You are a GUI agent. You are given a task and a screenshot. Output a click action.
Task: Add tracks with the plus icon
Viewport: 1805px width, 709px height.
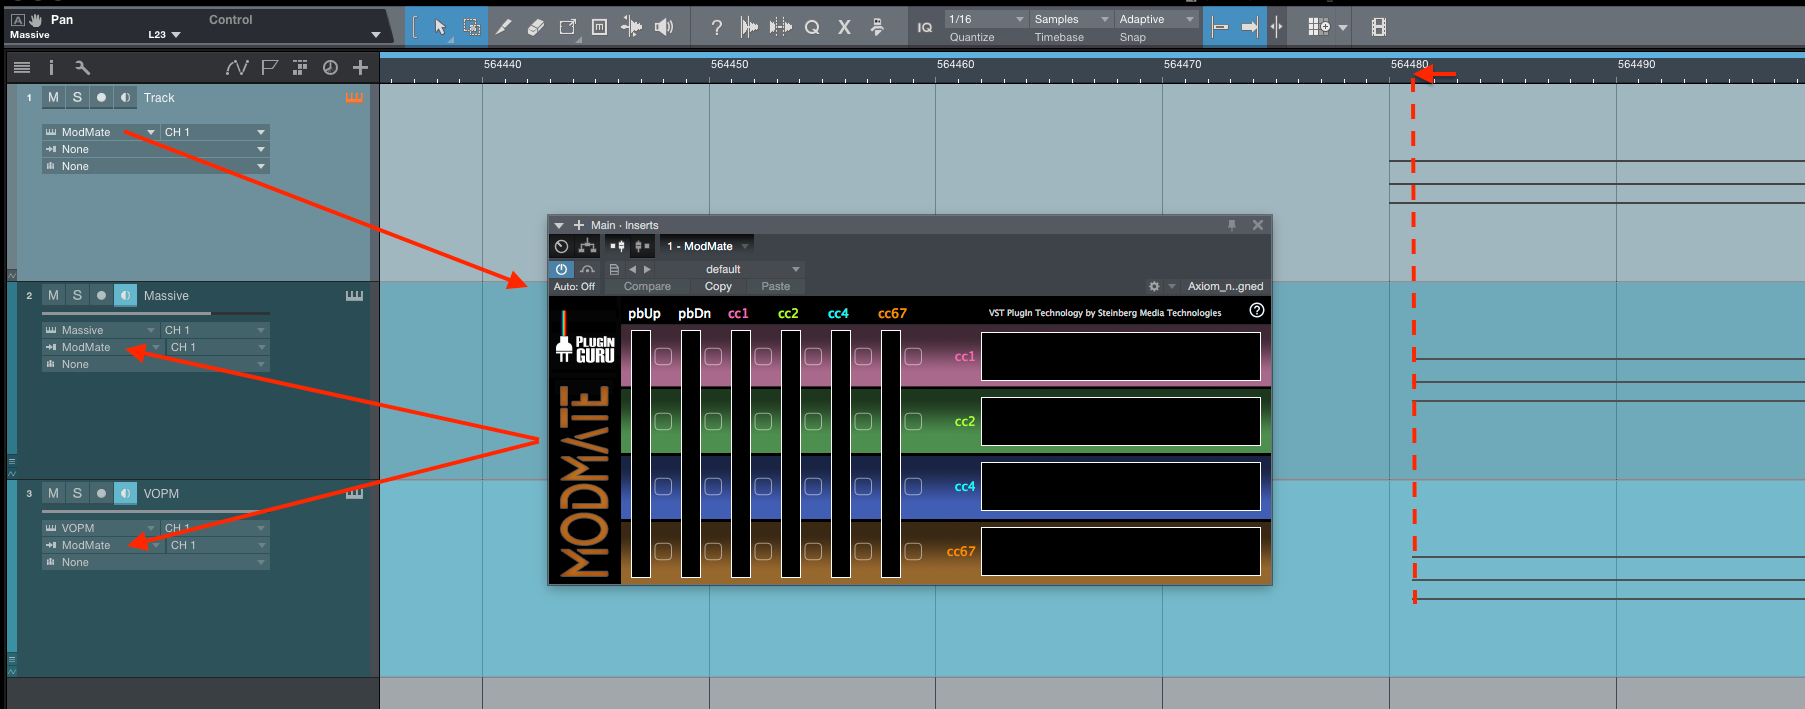coord(360,67)
